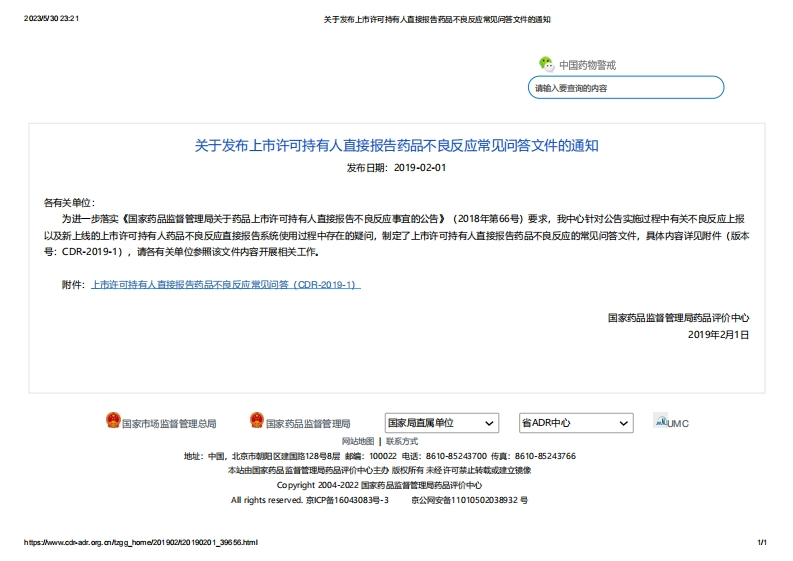Screen dimensions: 793x561
Task: Click the address line with 建国路128号8层
Action: point(380,456)
